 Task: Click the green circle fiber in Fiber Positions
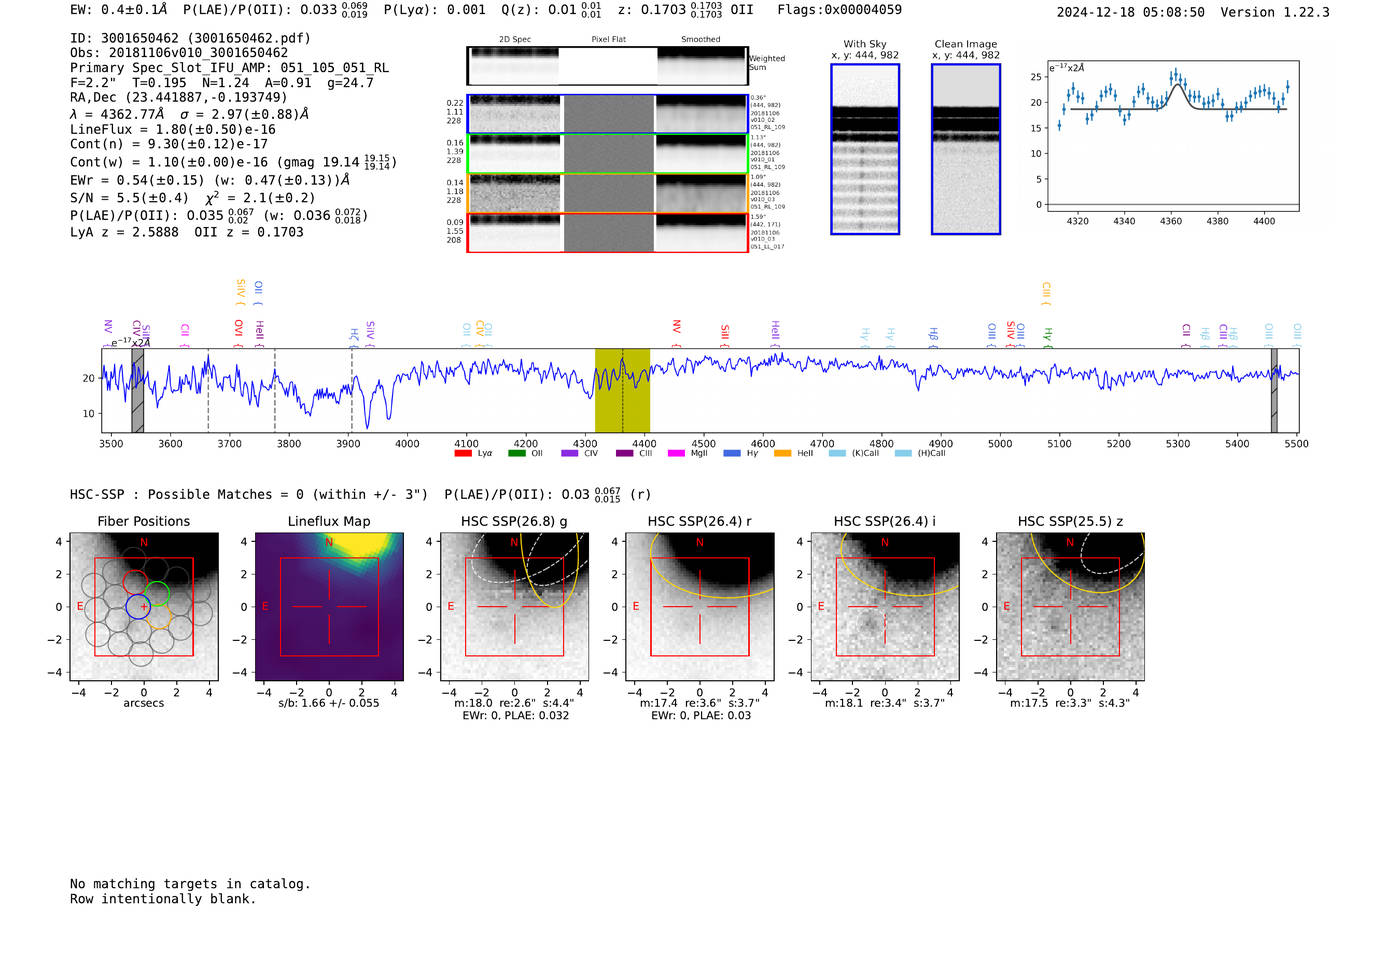pos(157,594)
